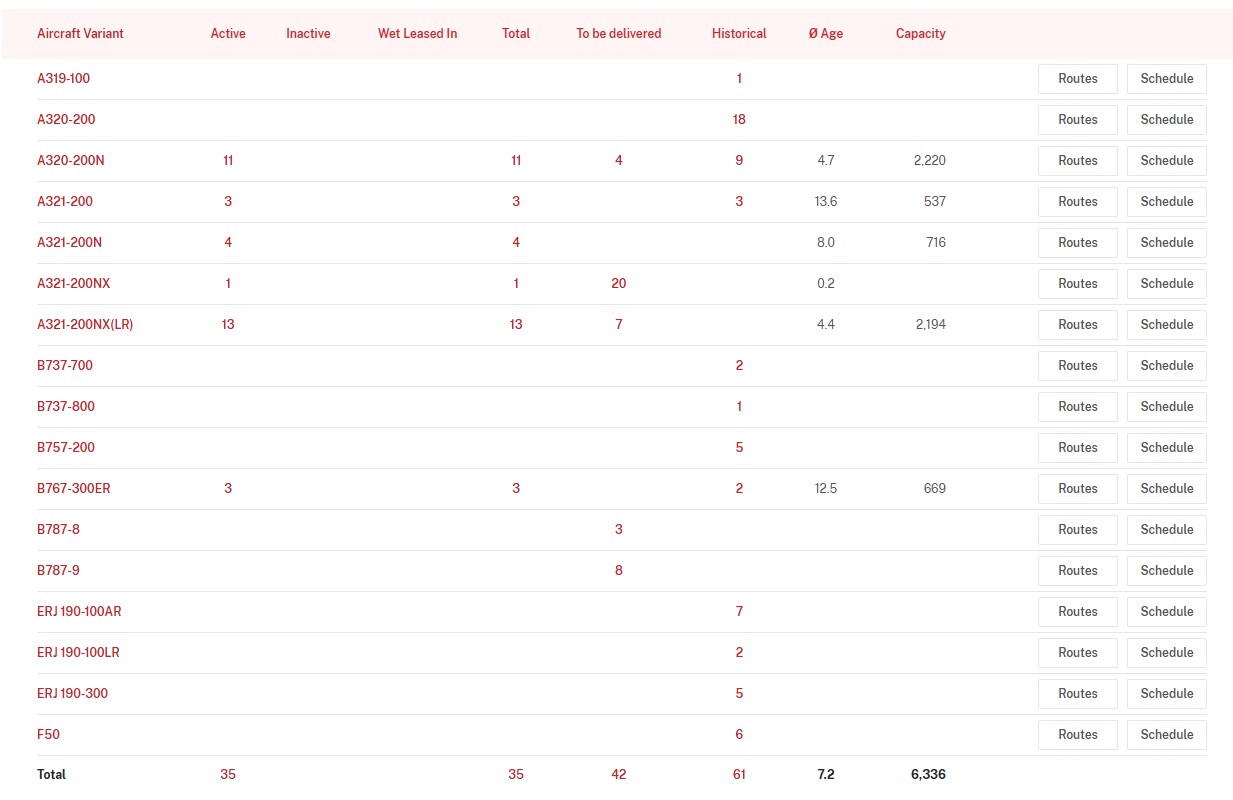View Routes for ERJ 190-300
This screenshot has height=800, width=1233.
(1078, 694)
